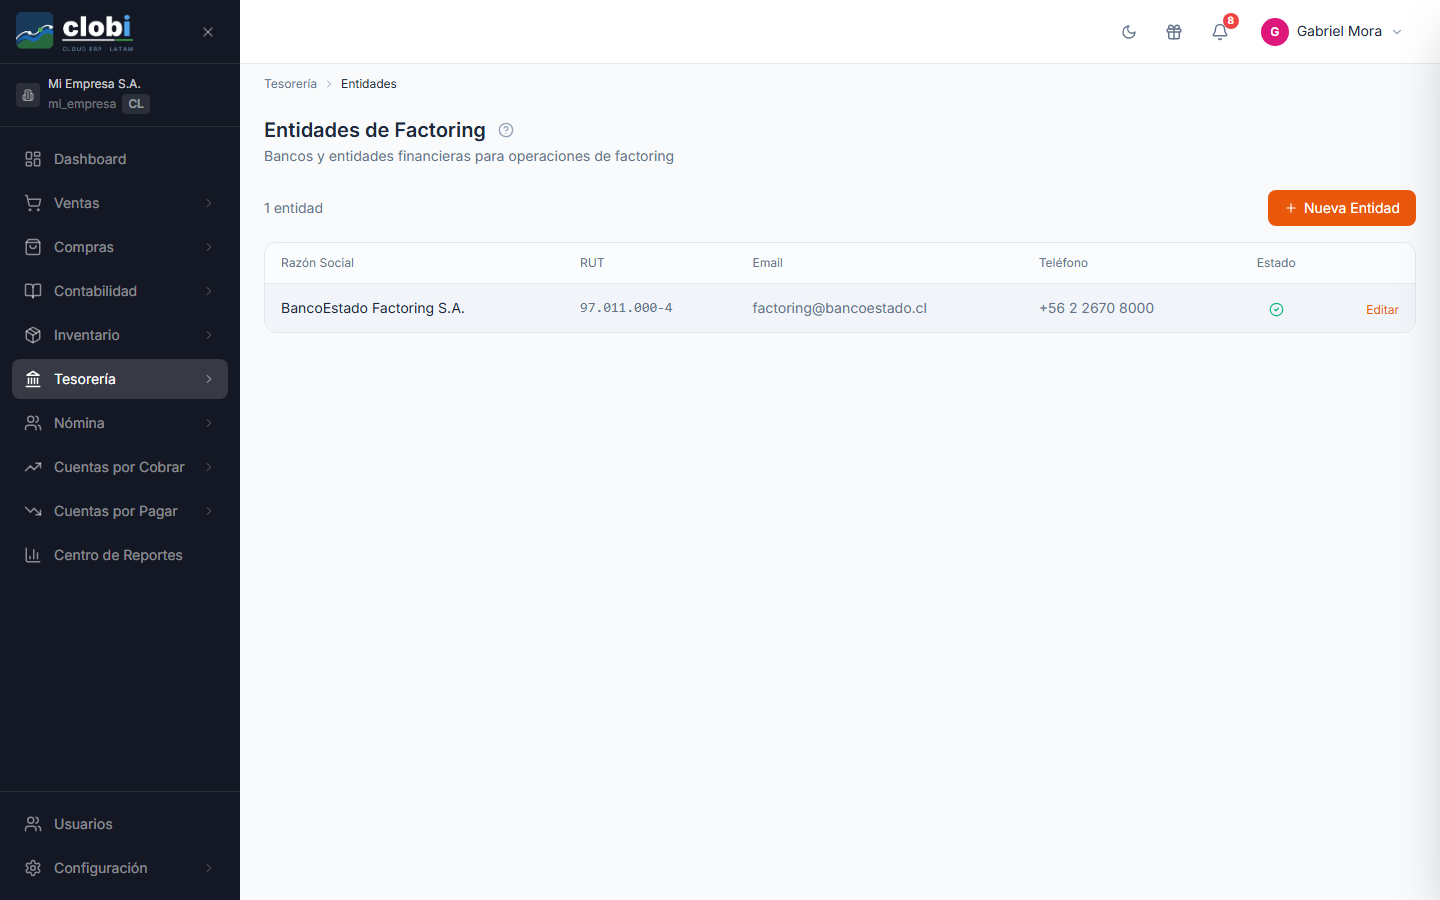Expand the Tesorería submenu chevron

click(209, 379)
